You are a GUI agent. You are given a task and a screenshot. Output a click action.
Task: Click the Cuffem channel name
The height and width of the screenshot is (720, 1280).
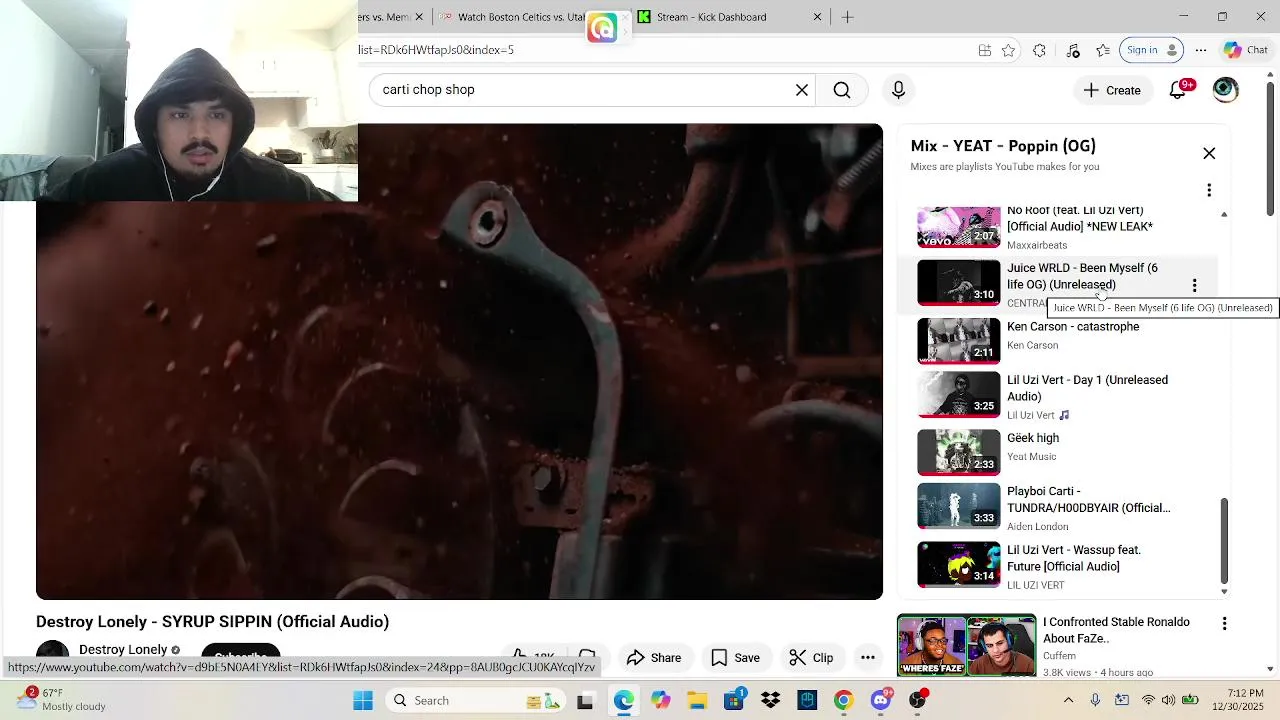[x=1059, y=656]
